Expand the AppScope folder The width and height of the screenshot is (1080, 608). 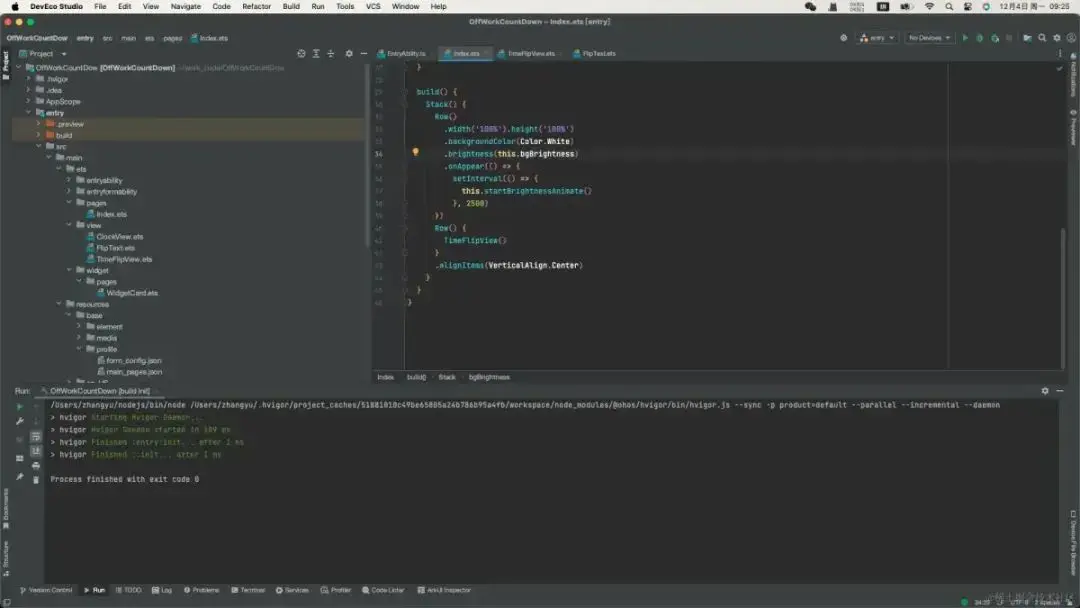click(29, 101)
